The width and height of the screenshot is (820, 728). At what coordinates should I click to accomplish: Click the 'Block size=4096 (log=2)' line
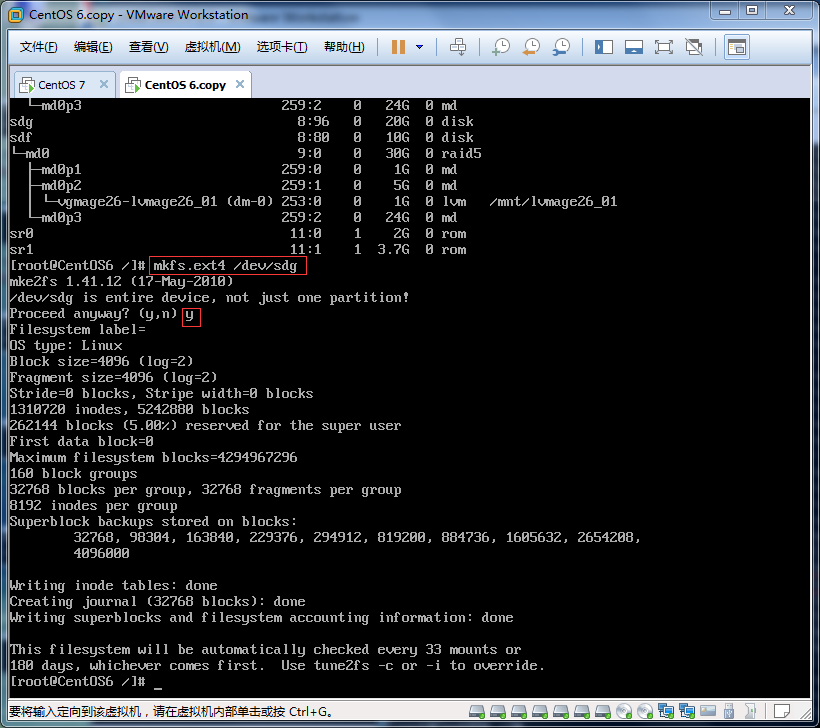101,361
